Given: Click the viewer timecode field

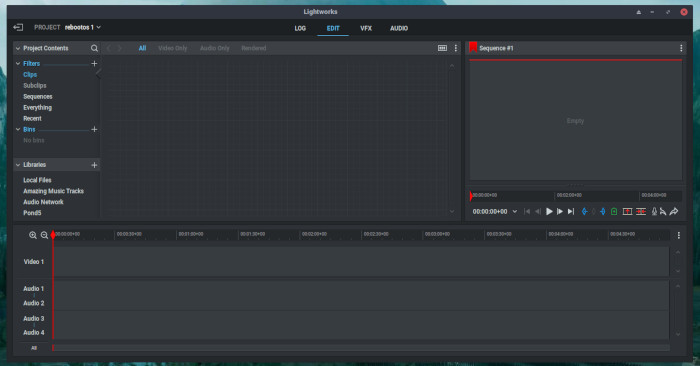Looking at the screenshot, I should pyautogui.click(x=490, y=212).
